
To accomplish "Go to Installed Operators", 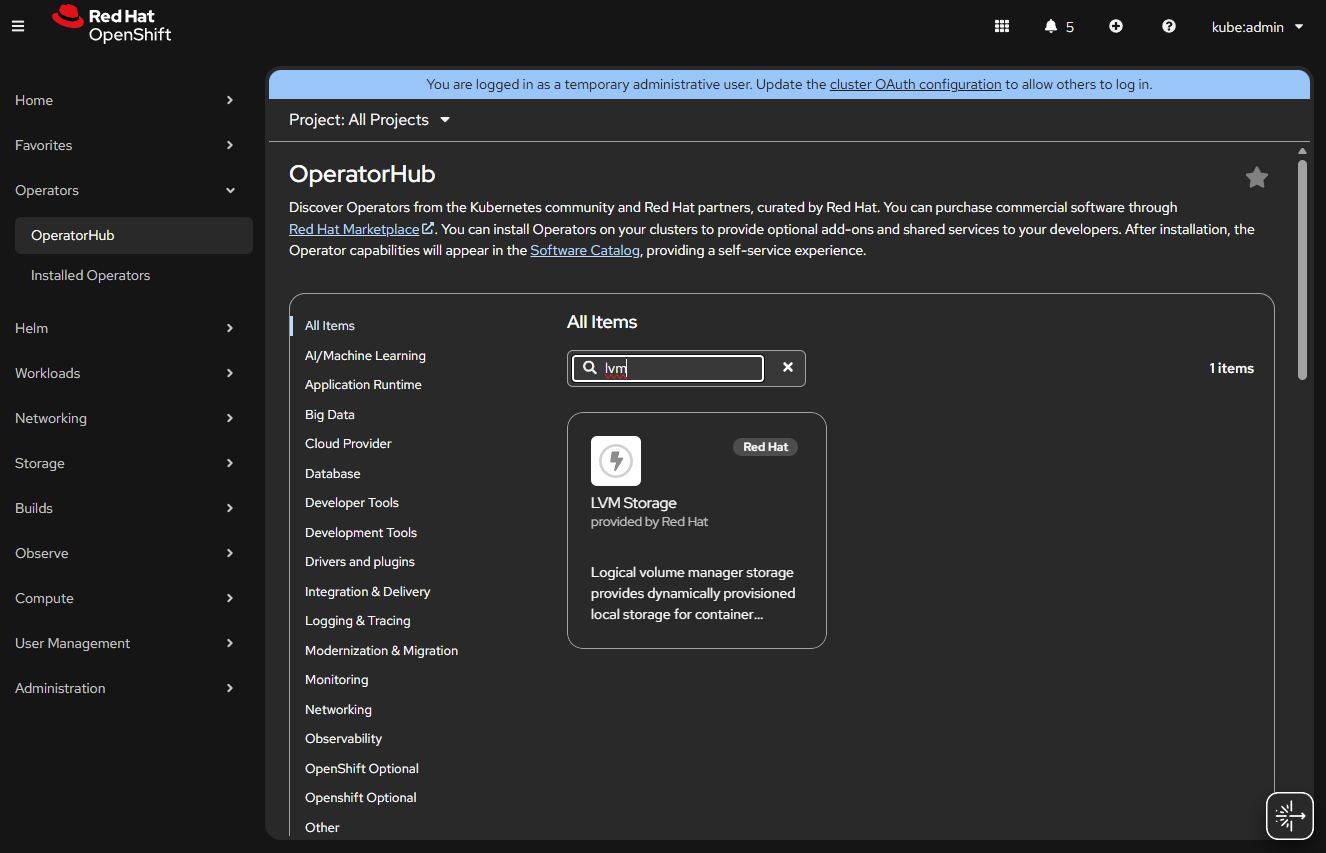I will click(90, 275).
